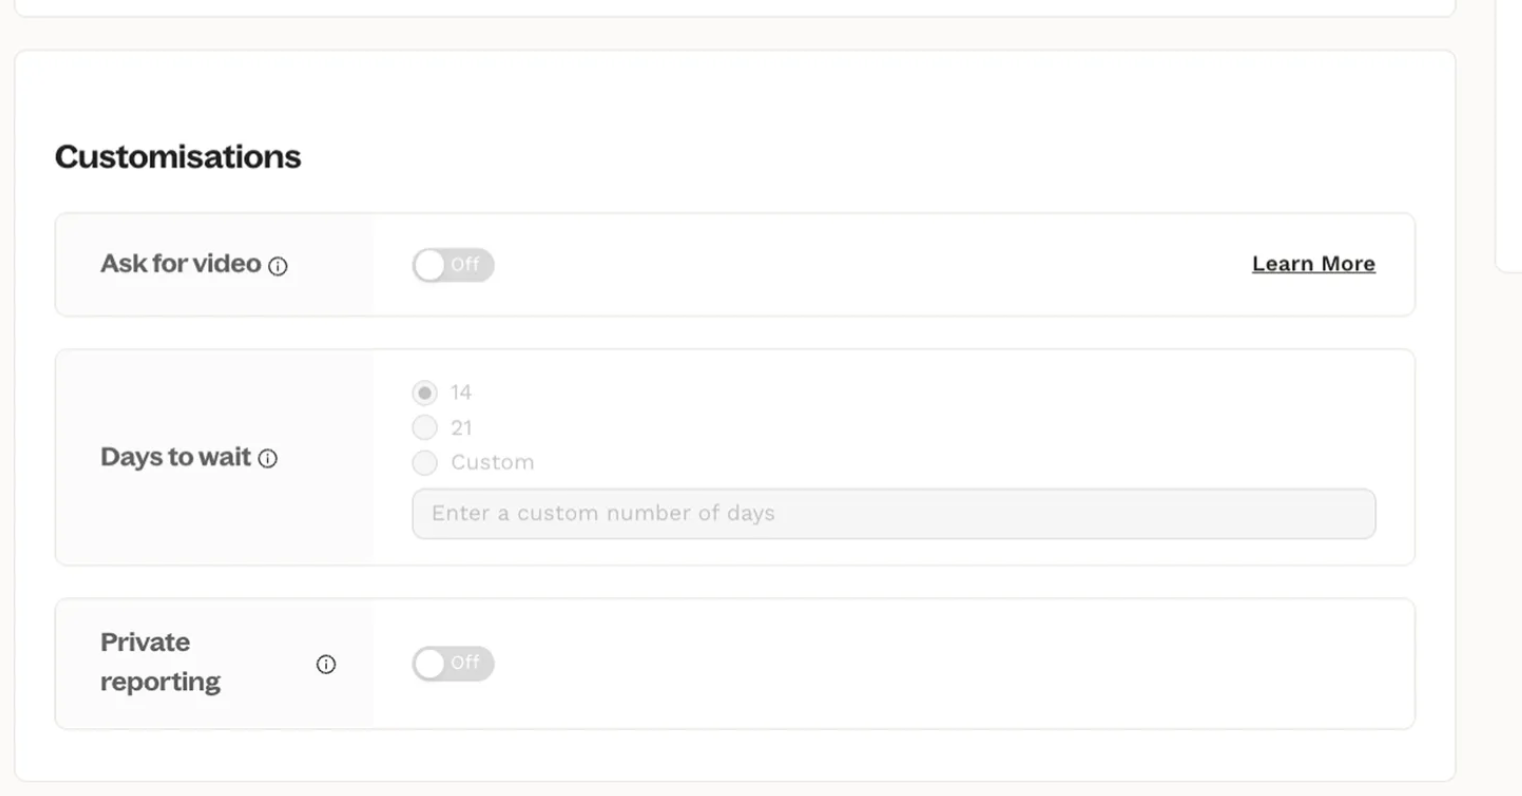Viewport: 1522px width, 796px height.
Task: Click the Off text on video toggle
Action: pyautogui.click(x=465, y=265)
